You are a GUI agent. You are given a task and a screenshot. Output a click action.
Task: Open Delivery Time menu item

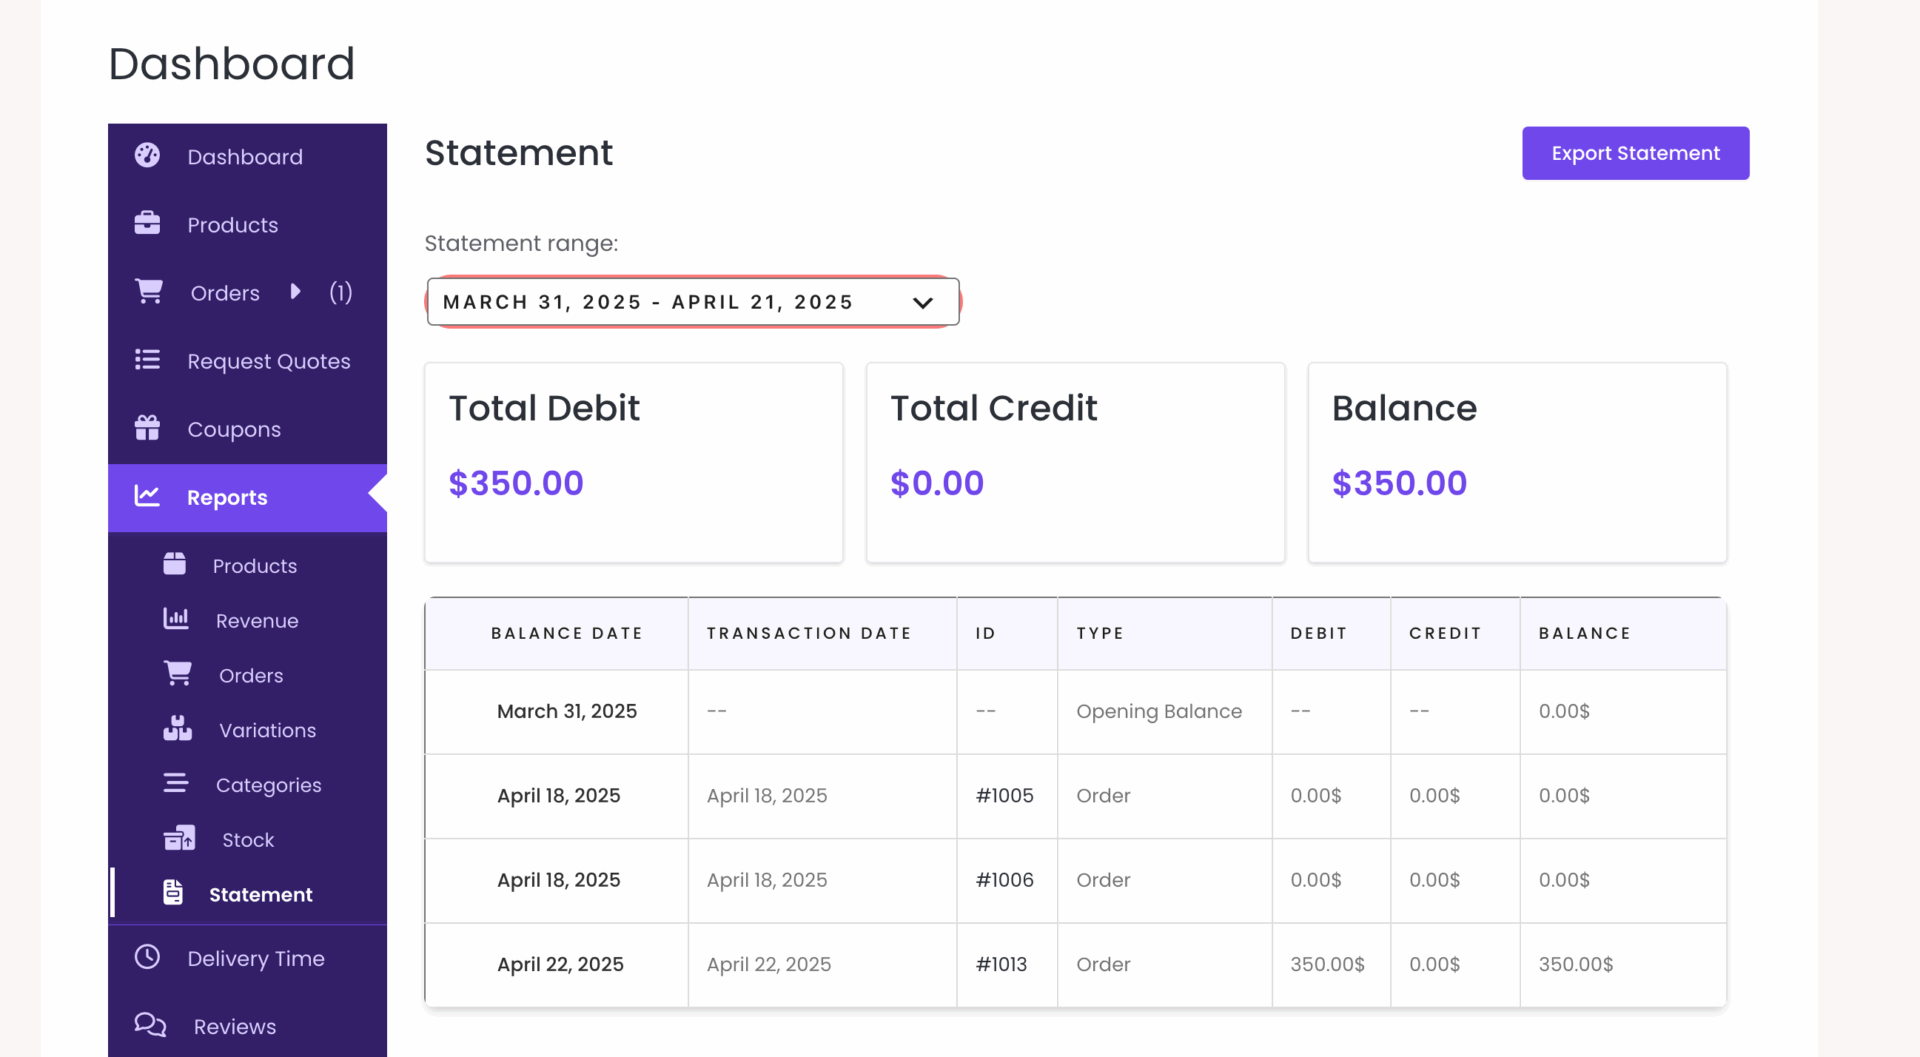247,958
